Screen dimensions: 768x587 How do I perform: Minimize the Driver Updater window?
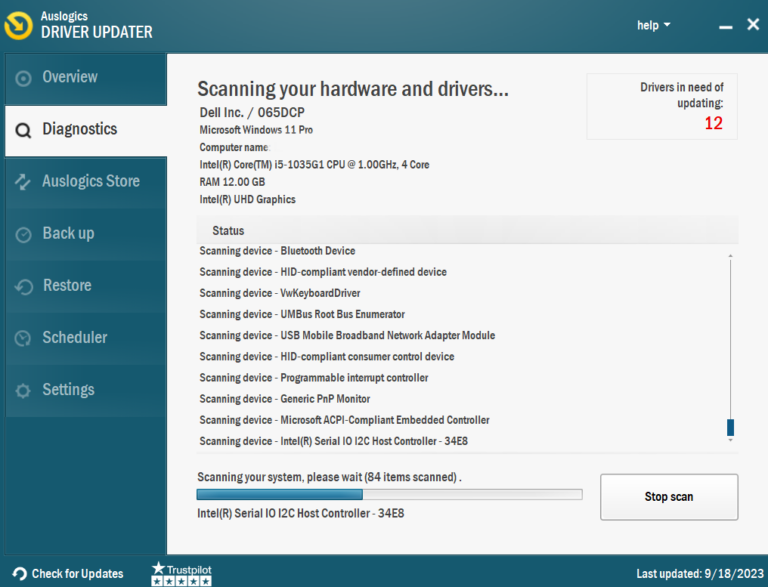(x=725, y=26)
